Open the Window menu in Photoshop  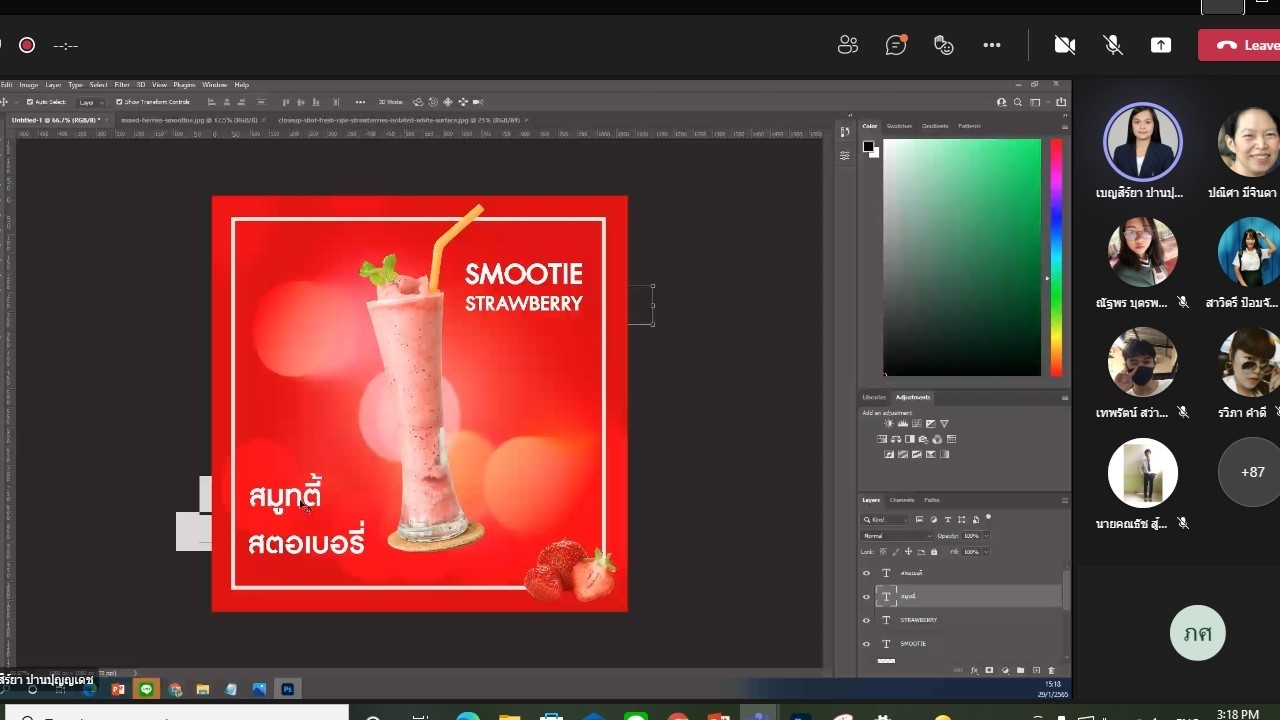tap(215, 85)
